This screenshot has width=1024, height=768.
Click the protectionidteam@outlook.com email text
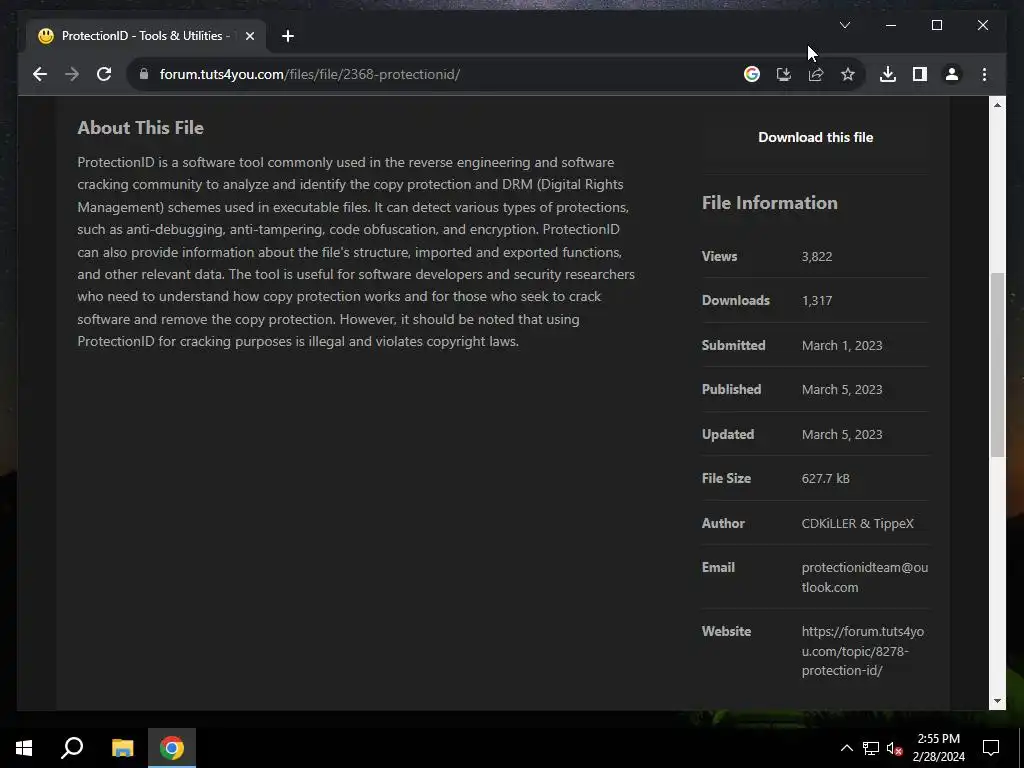864,577
